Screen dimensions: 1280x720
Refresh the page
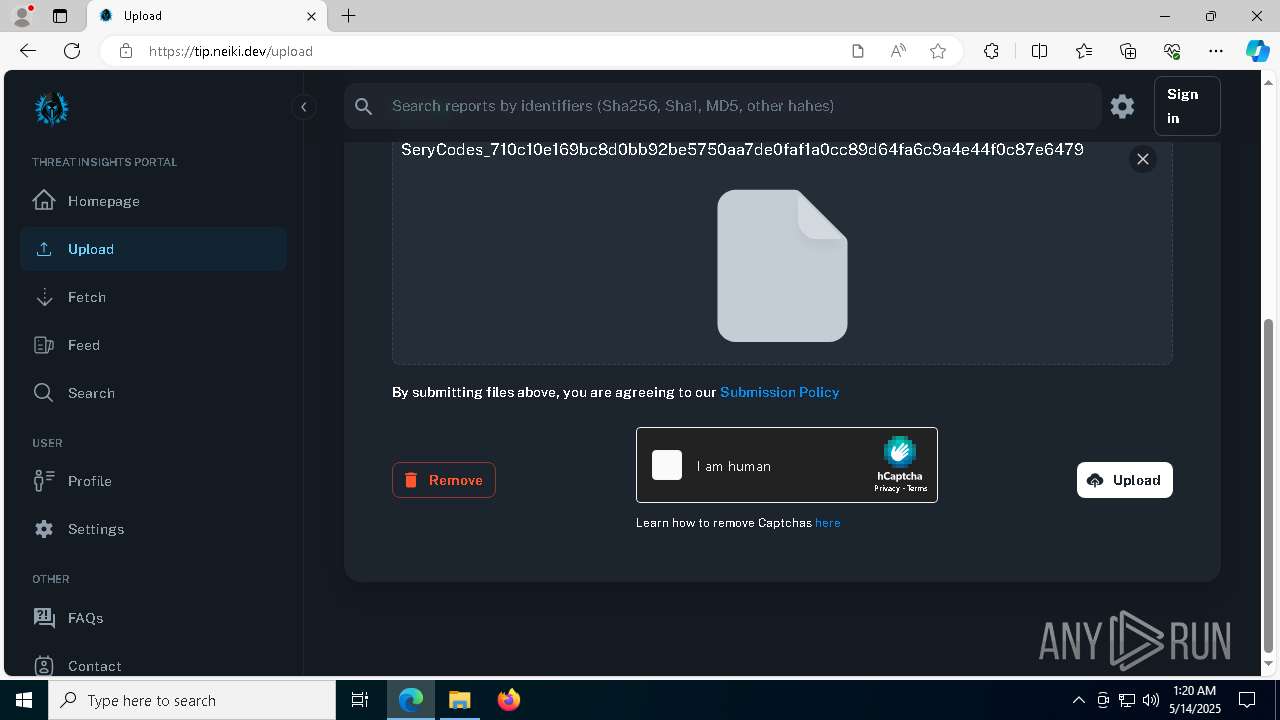(x=72, y=51)
